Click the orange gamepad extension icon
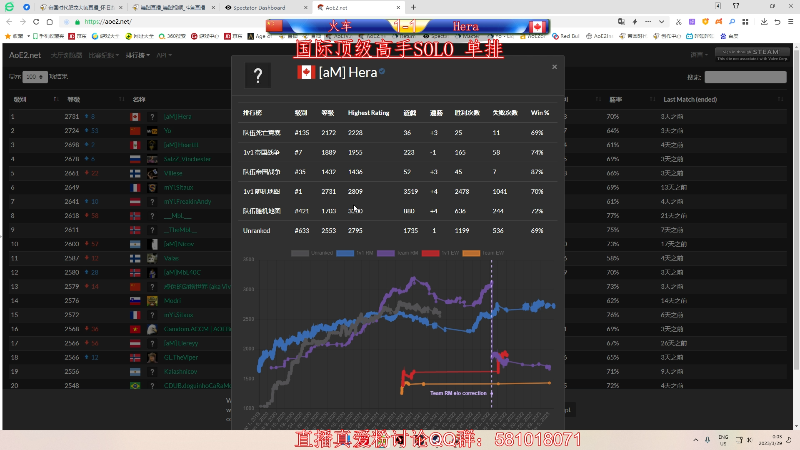 pyautogui.click(x=719, y=22)
